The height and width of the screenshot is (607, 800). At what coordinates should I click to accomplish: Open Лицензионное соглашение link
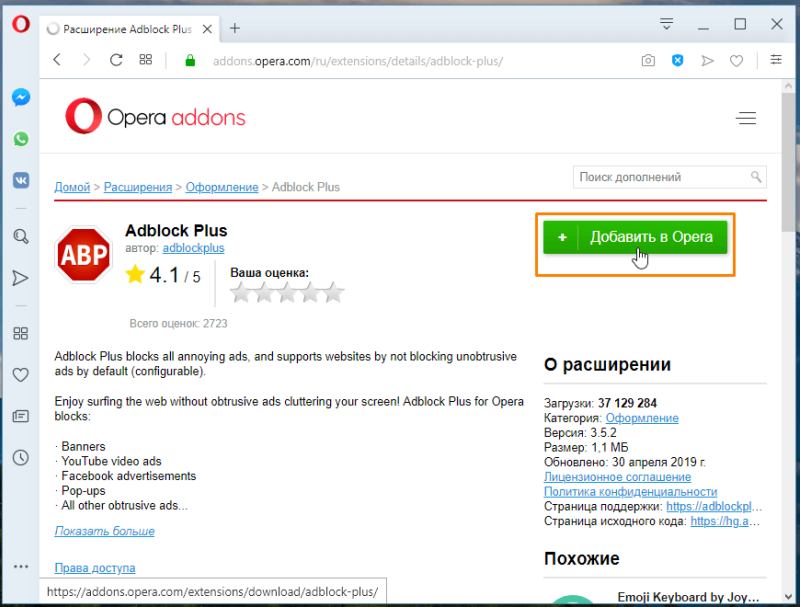(617, 477)
